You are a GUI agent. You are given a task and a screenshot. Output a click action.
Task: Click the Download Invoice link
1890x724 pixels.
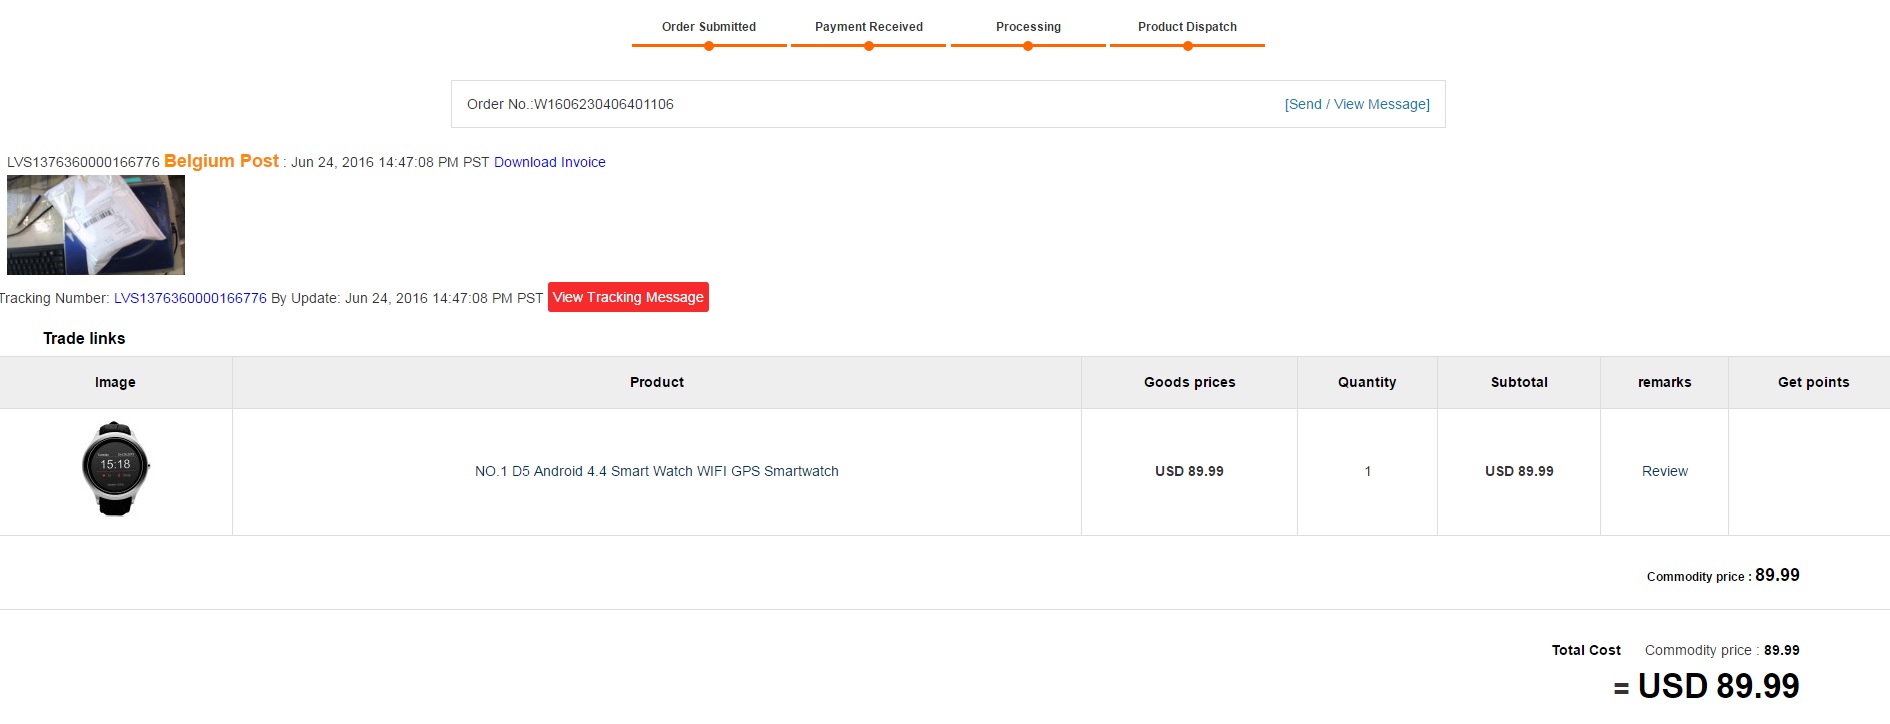click(550, 162)
